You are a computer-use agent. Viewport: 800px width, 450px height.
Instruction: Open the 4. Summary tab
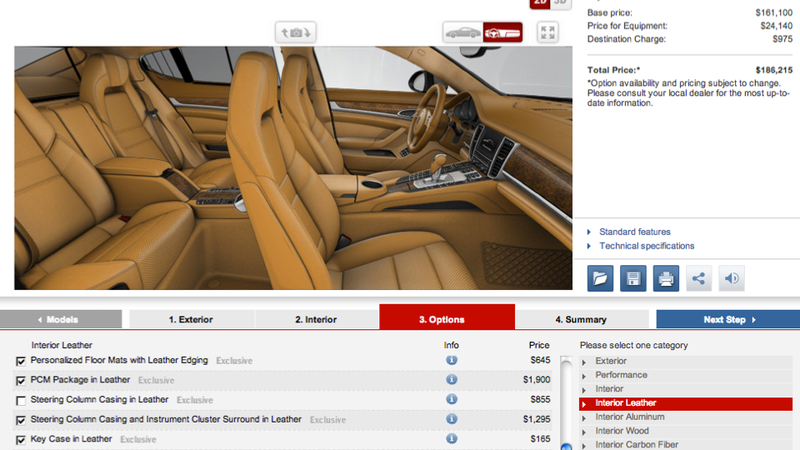point(582,319)
